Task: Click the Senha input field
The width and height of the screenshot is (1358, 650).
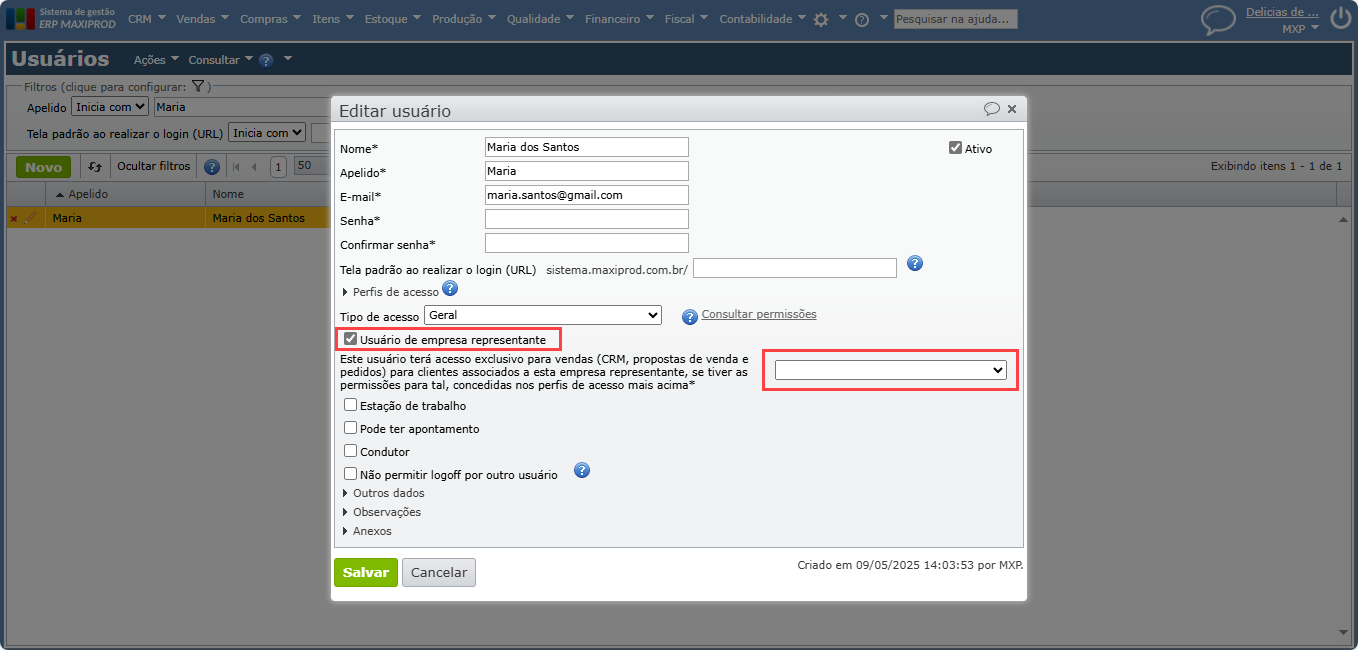Action: pos(587,219)
